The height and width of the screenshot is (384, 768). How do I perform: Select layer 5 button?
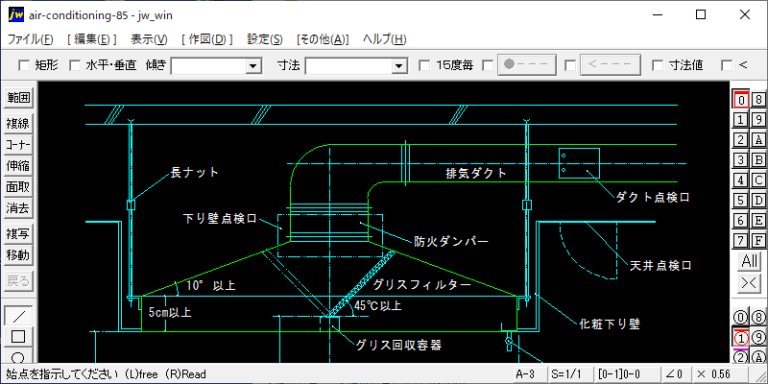click(x=741, y=200)
